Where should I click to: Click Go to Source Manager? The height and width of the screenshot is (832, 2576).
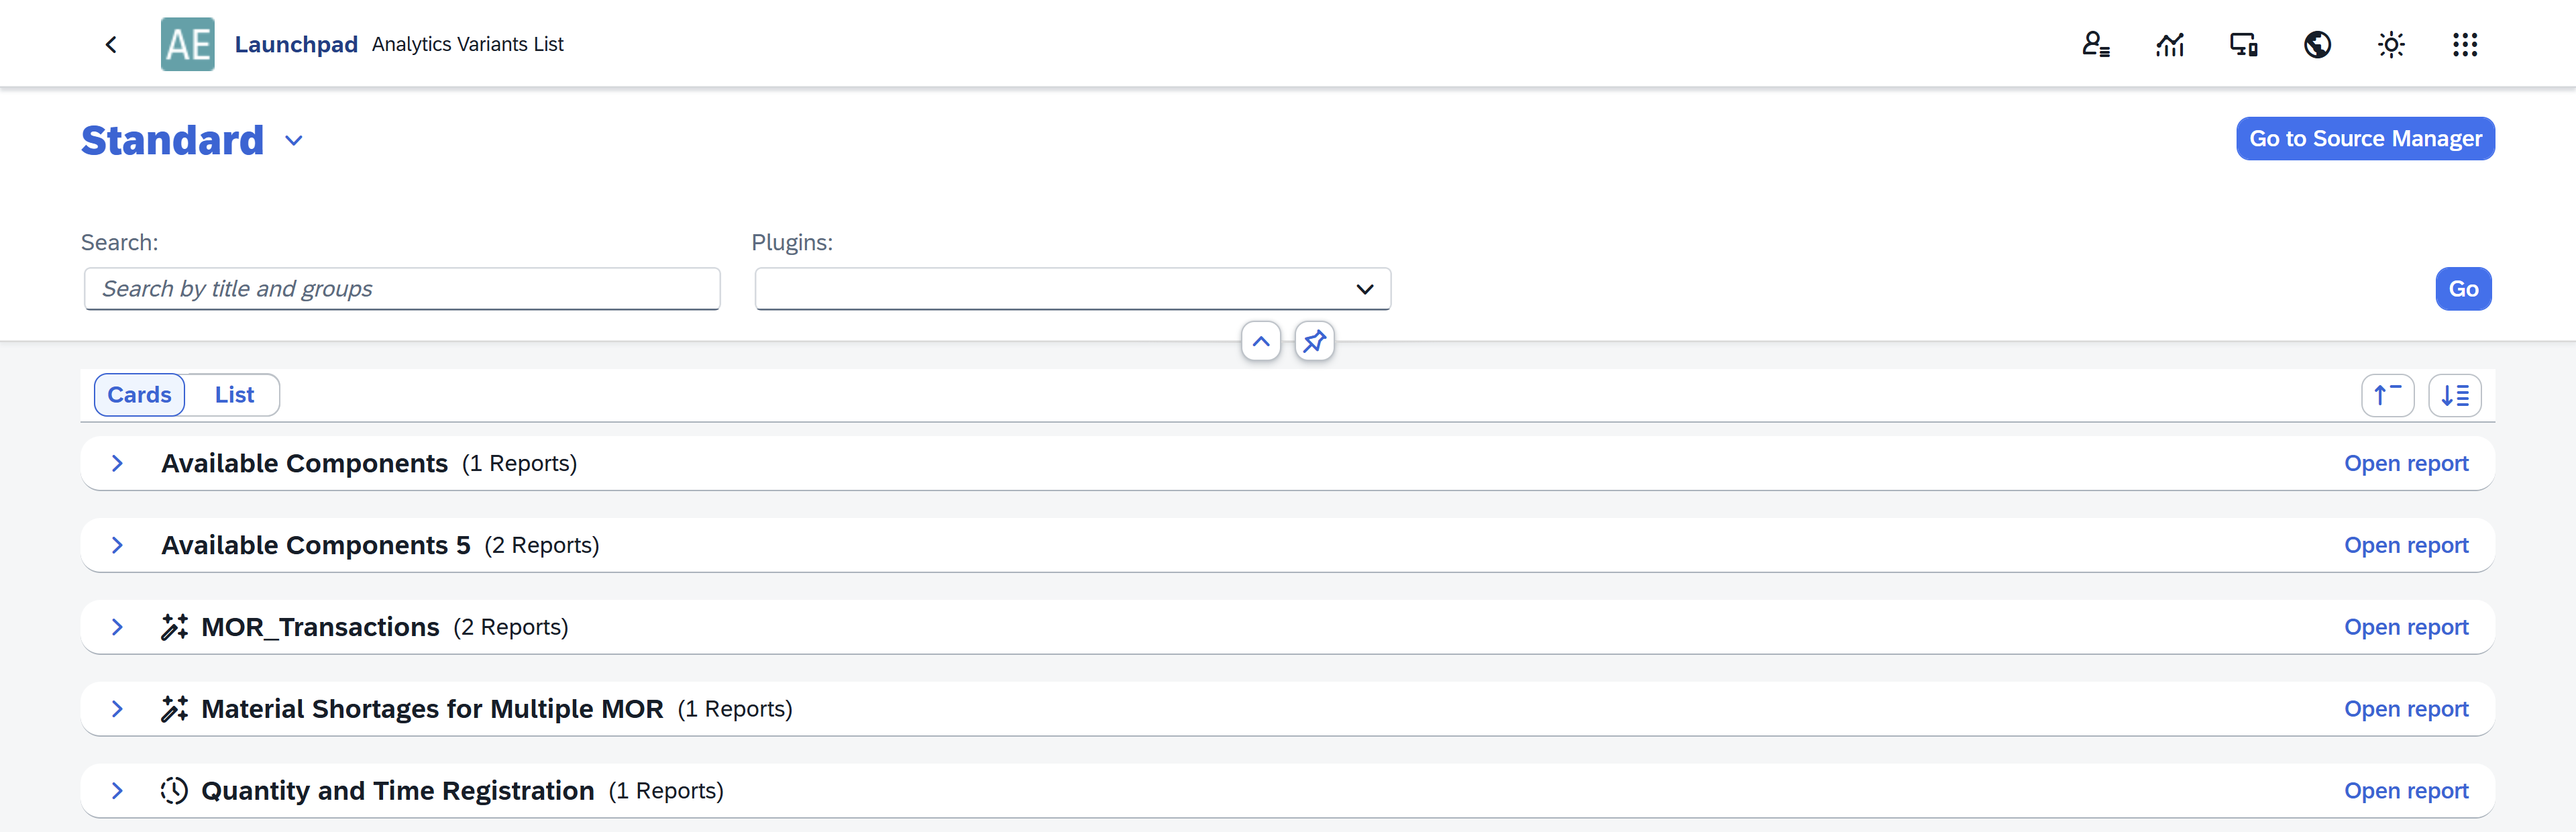(2365, 138)
